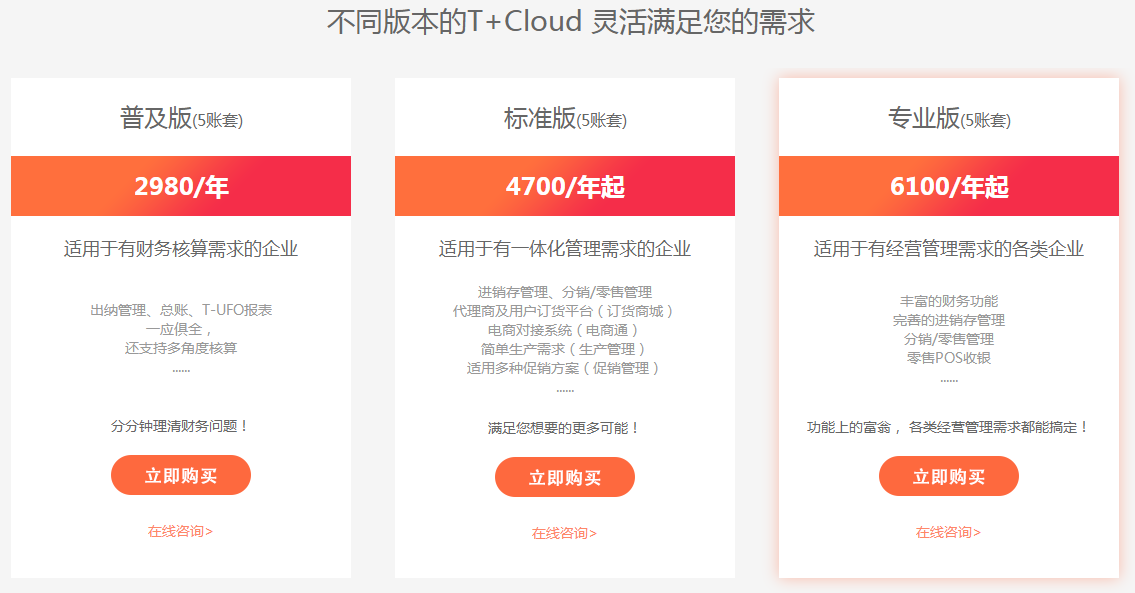Click 立即购买 button for 专业版

pyautogui.click(x=948, y=476)
